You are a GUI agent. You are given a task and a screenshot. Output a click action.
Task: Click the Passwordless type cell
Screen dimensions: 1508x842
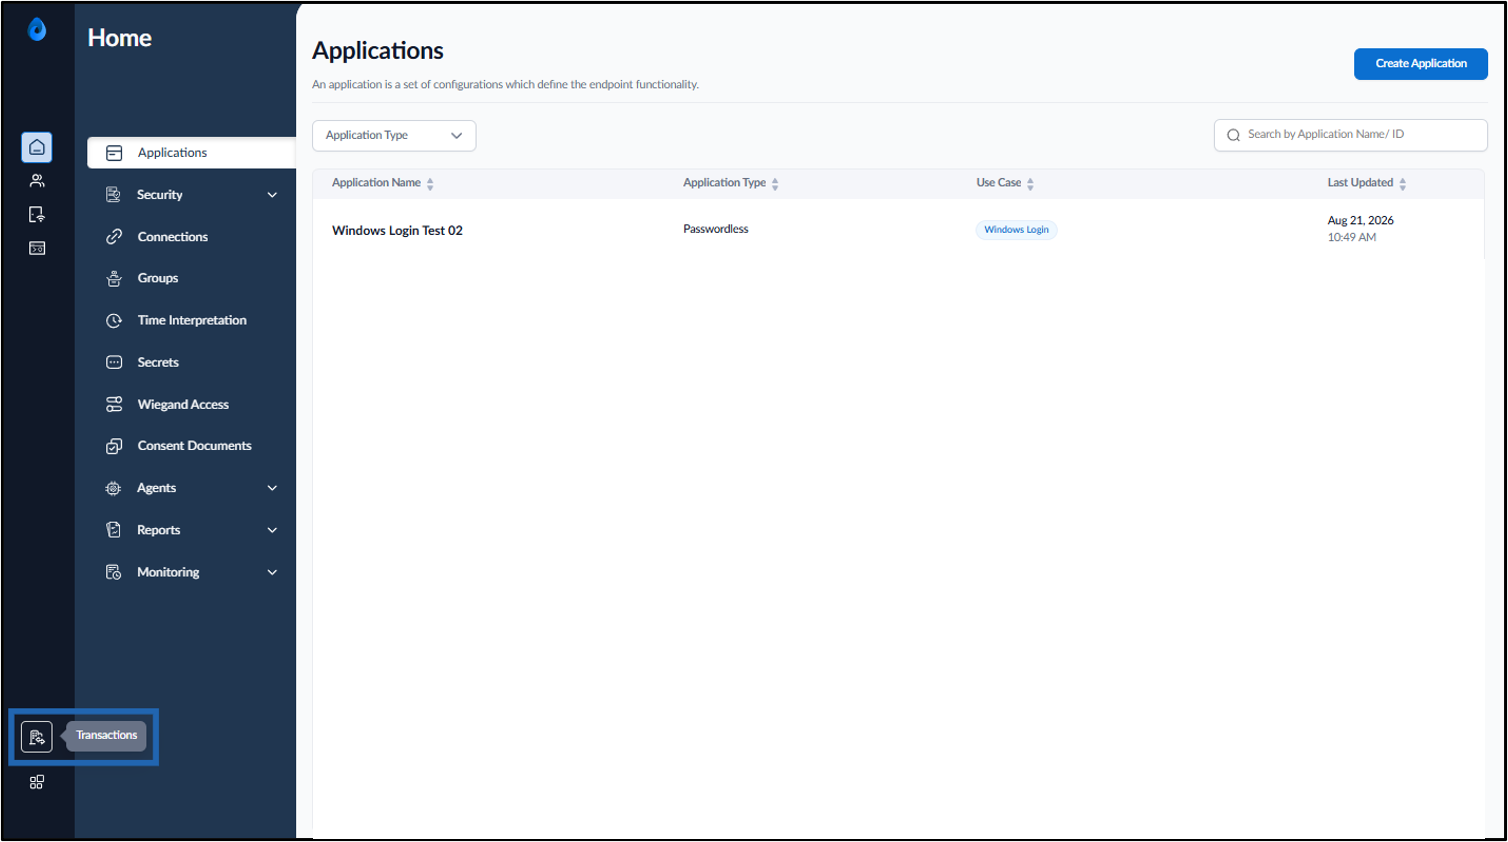click(x=716, y=229)
